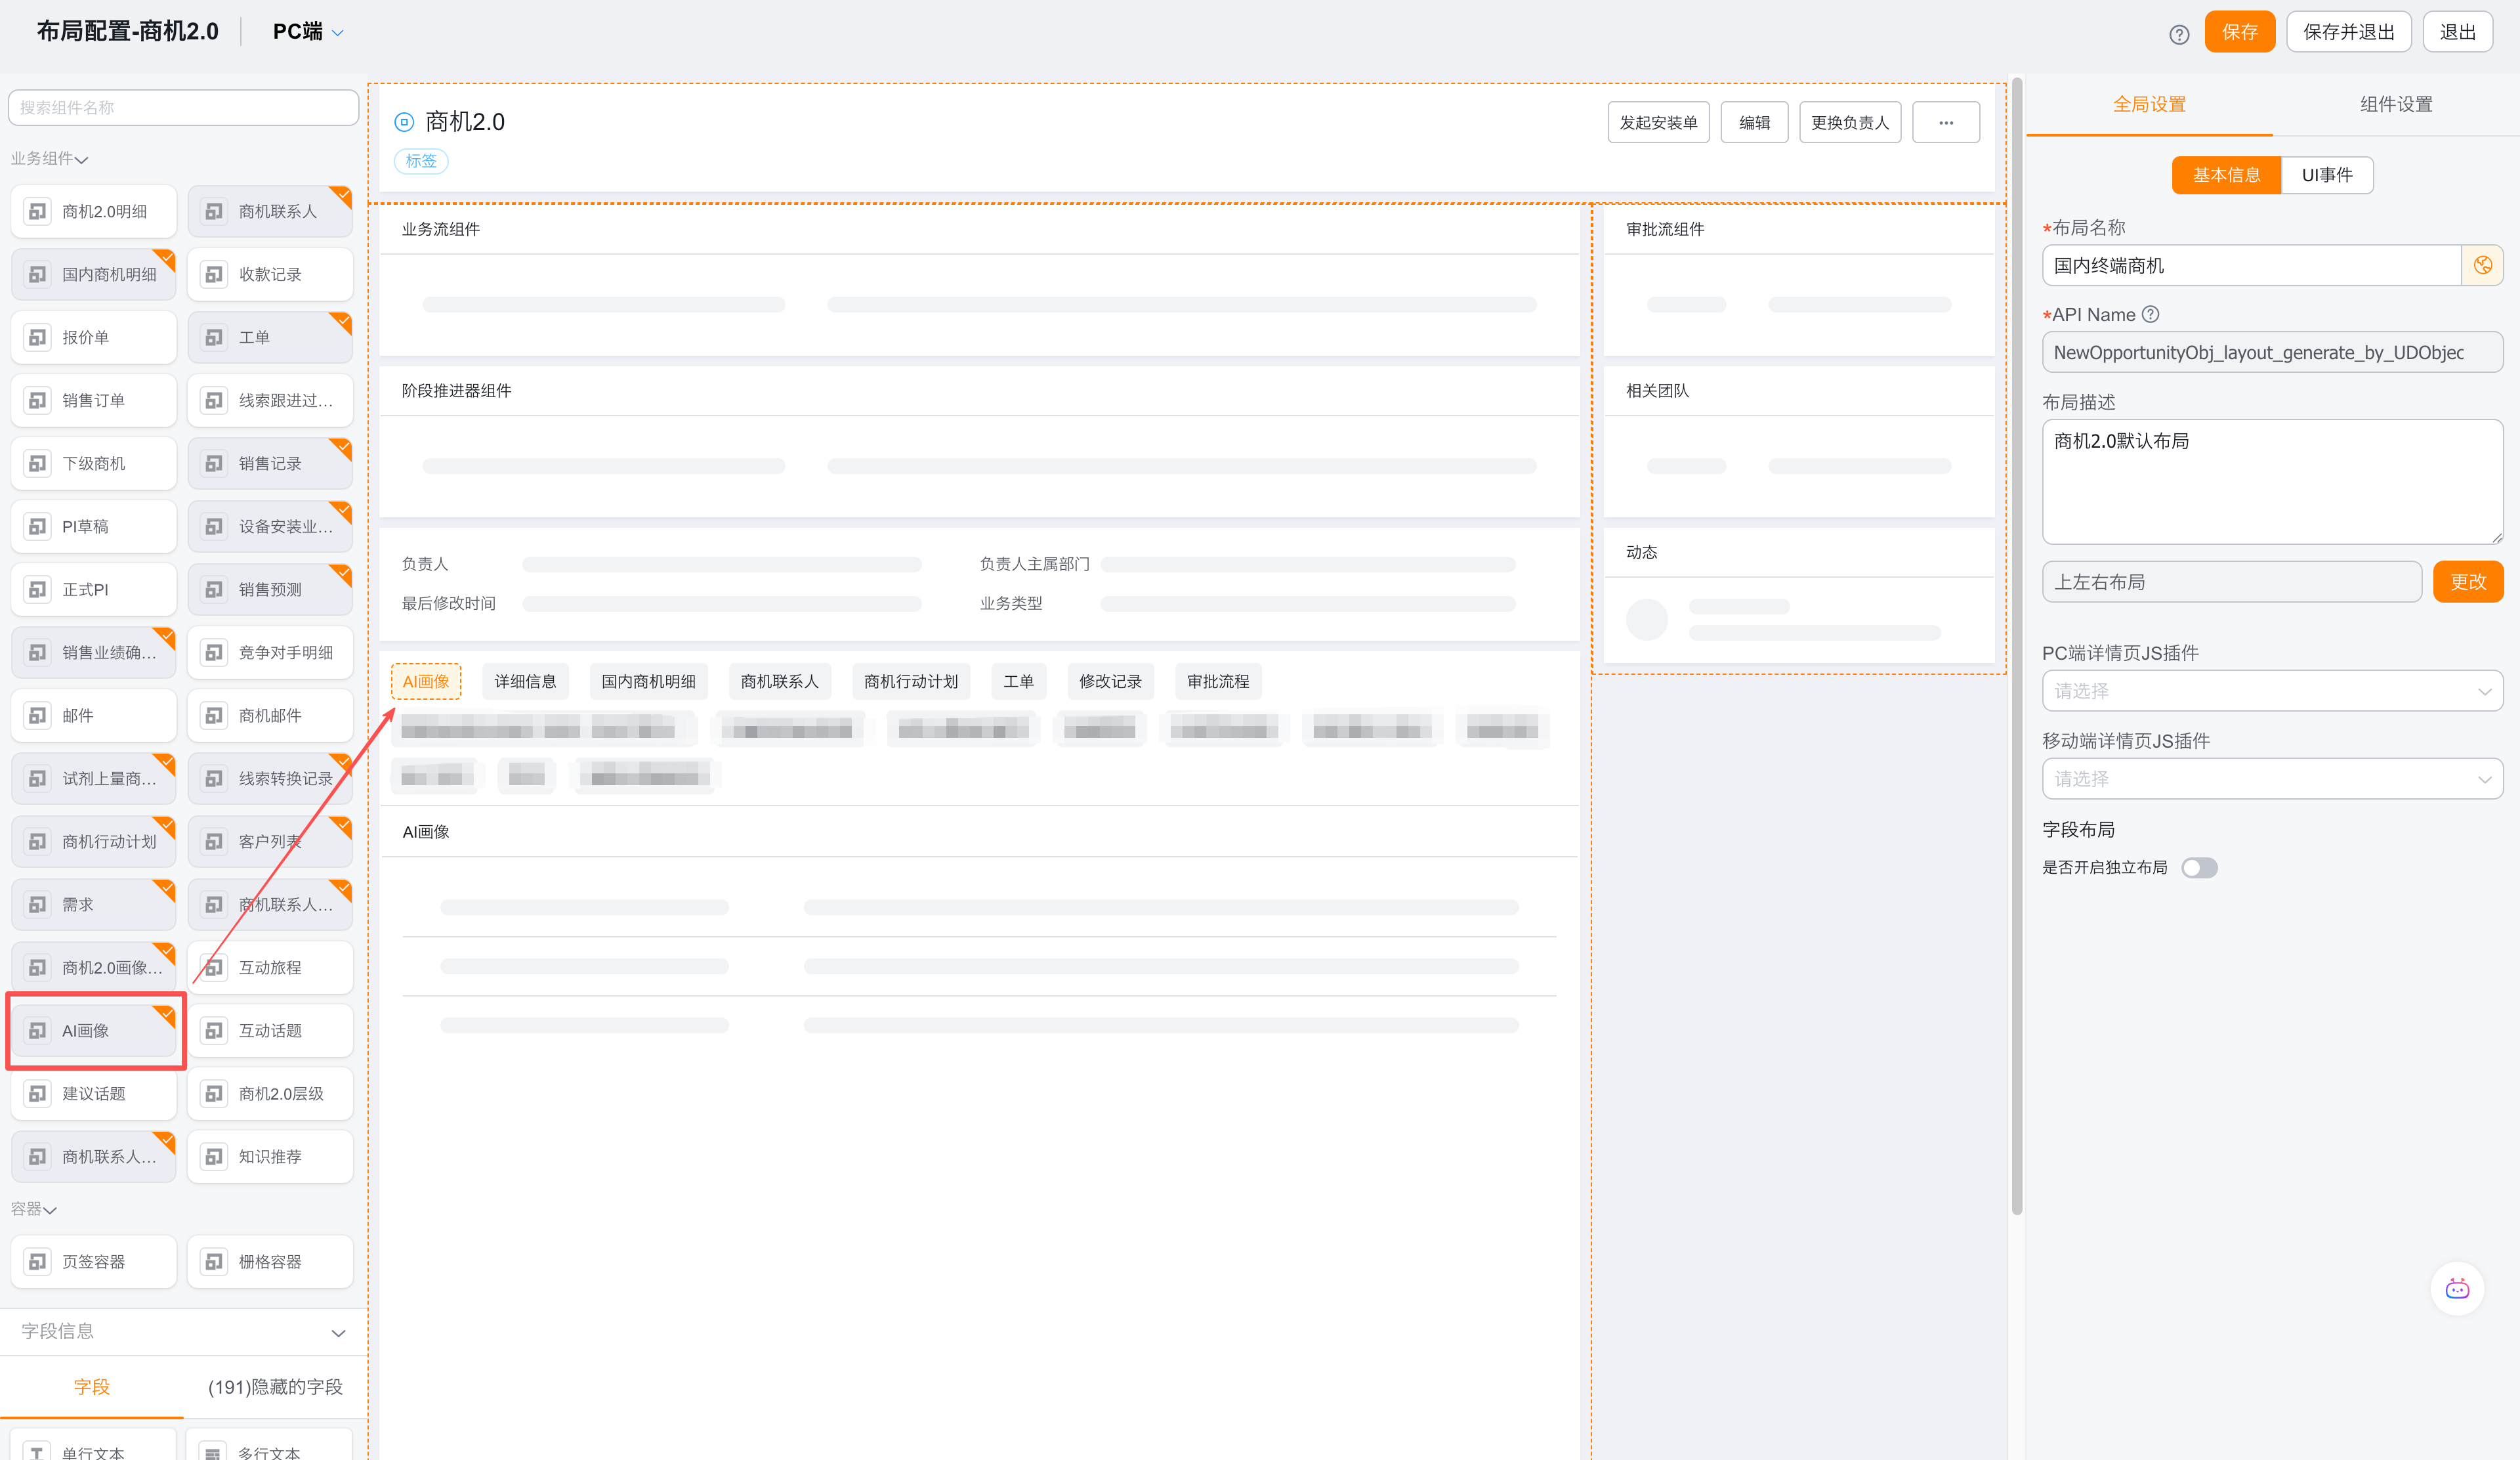Select the AI画像 component in sidebar
Viewport: 2520px width, 1460px height.
(95, 1030)
